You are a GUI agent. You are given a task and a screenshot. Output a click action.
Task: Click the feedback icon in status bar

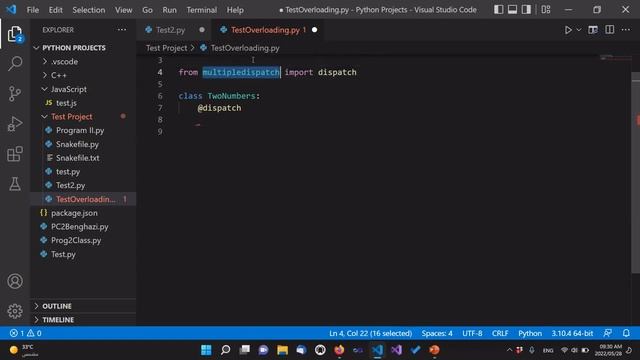click(608, 333)
